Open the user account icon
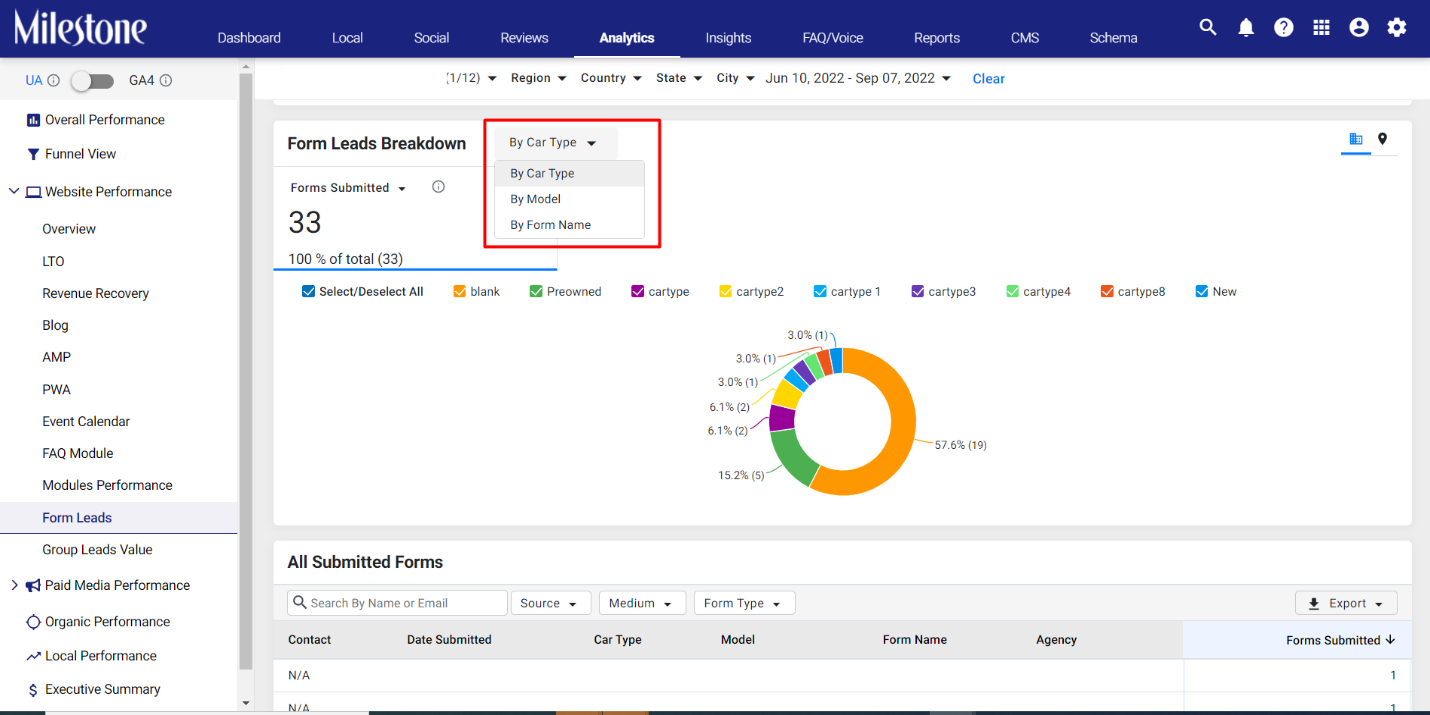The image size is (1430, 715). click(1359, 28)
